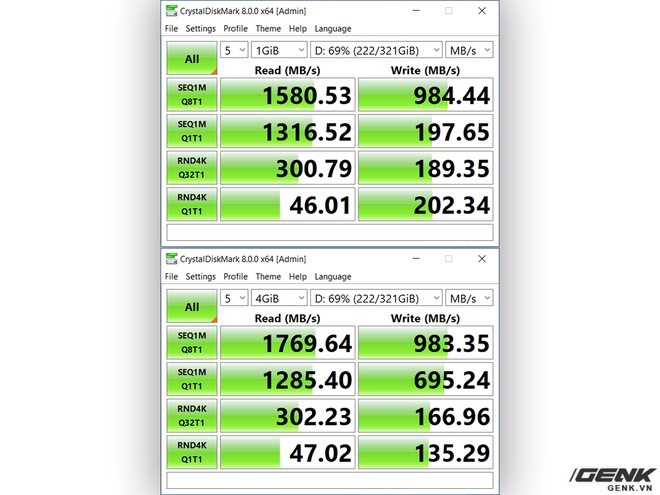Click the 1769.64 read result
This screenshot has width=660, height=495.
288,343
